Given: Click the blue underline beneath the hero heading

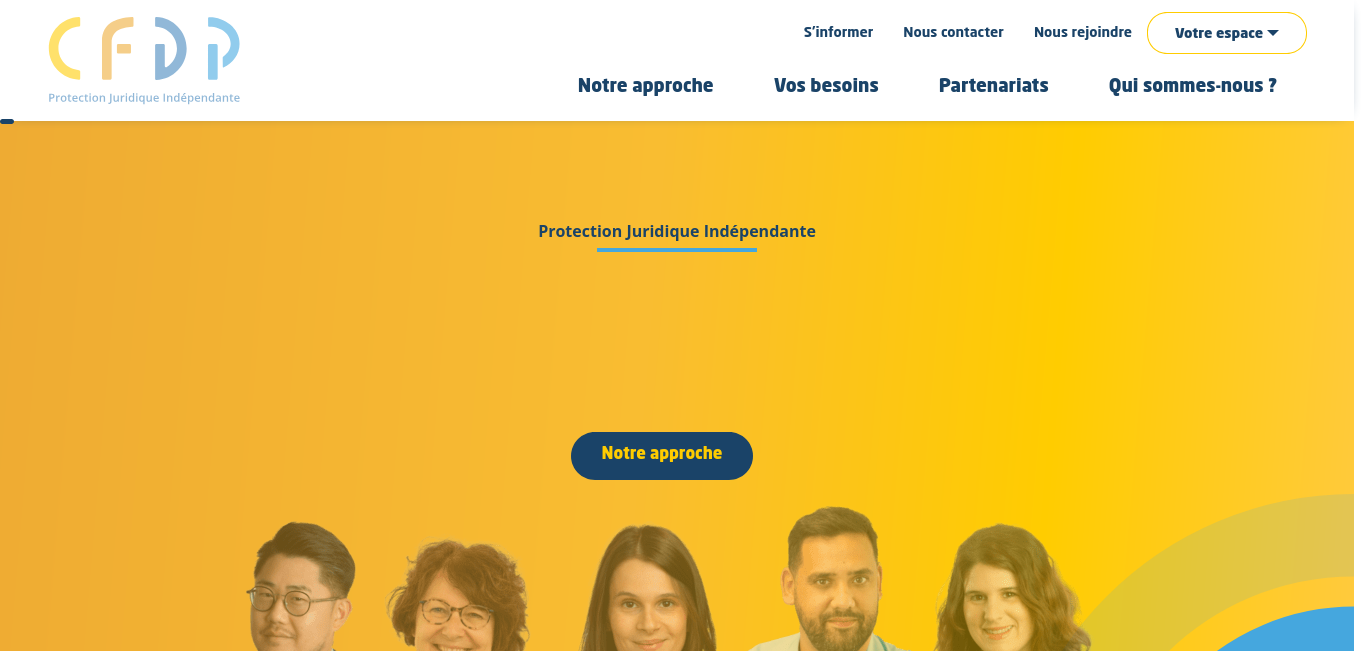Looking at the screenshot, I should click(677, 249).
